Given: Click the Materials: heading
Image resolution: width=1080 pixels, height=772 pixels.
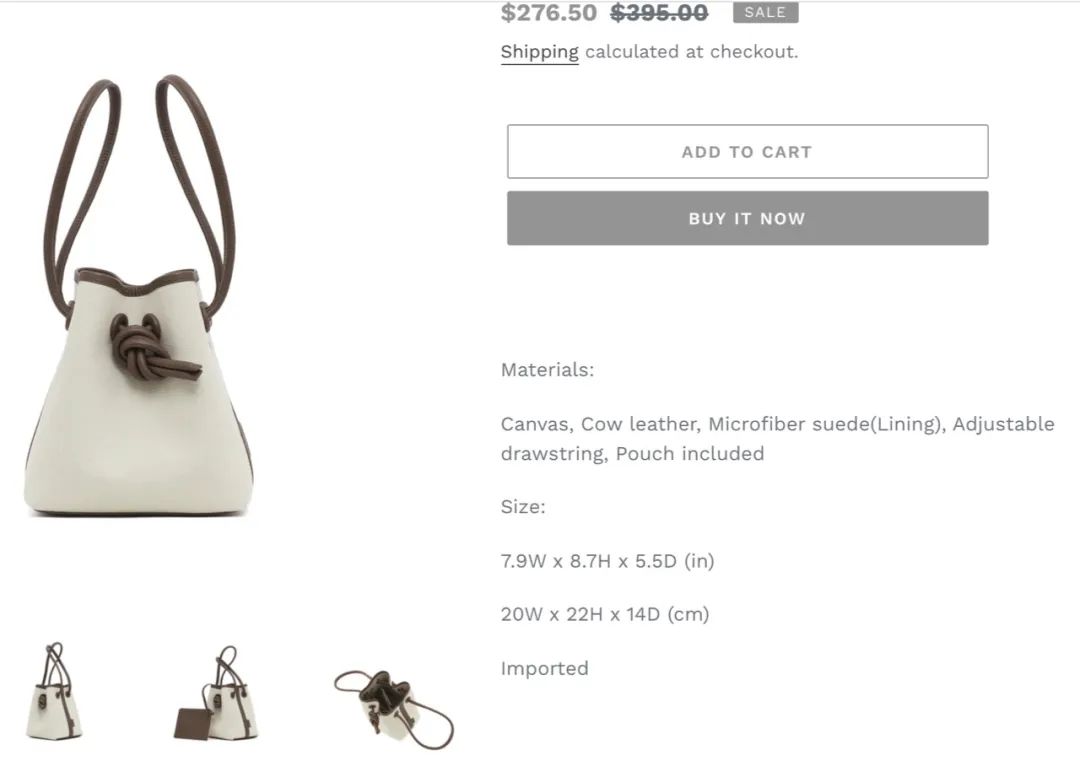Looking at the screenshot, I should point(547,370).
